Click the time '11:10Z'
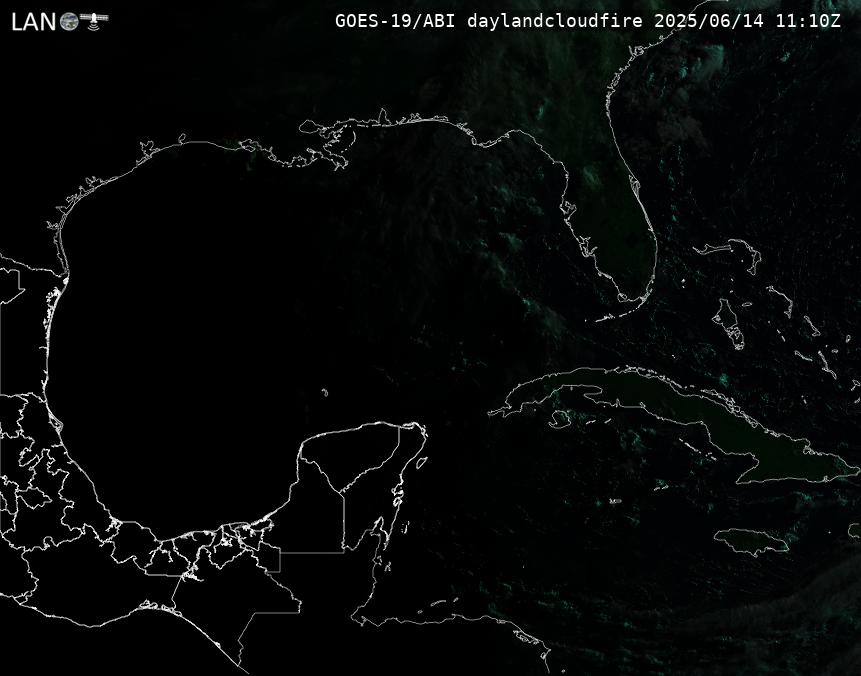This screenshot has width=861, height=676. [x=808, y=21]
